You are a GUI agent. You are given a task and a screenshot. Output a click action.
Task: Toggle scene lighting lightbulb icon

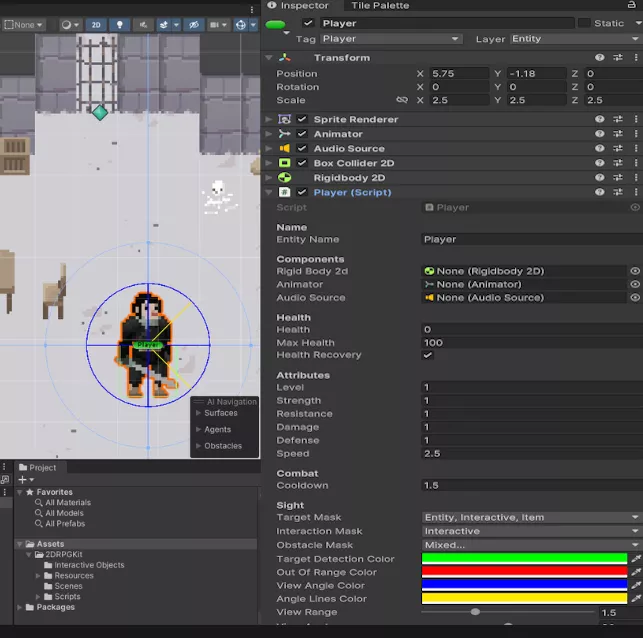pyautogui.click(x=120, y=25)
